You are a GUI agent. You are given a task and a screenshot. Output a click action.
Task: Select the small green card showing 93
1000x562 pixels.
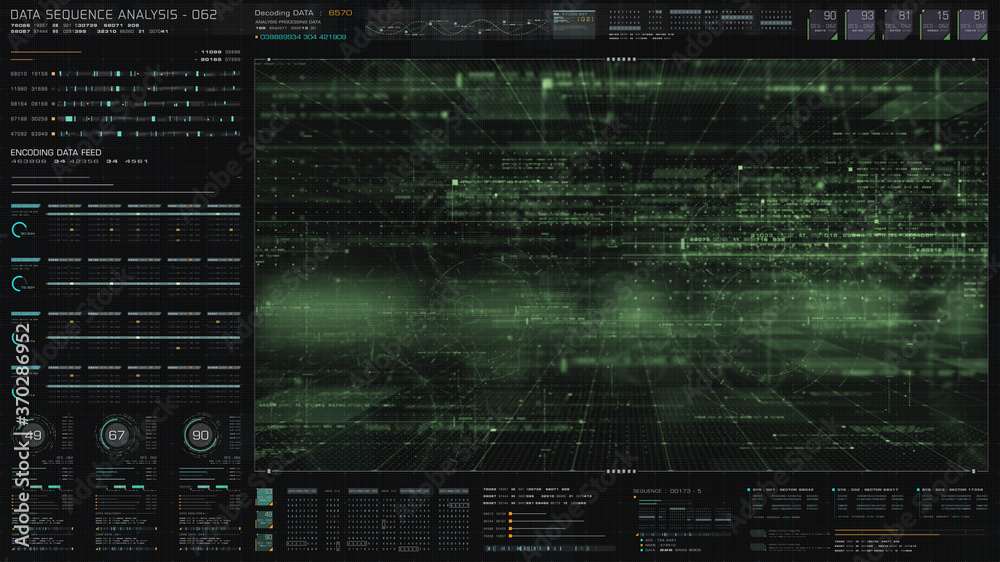(x=265, y=497)
